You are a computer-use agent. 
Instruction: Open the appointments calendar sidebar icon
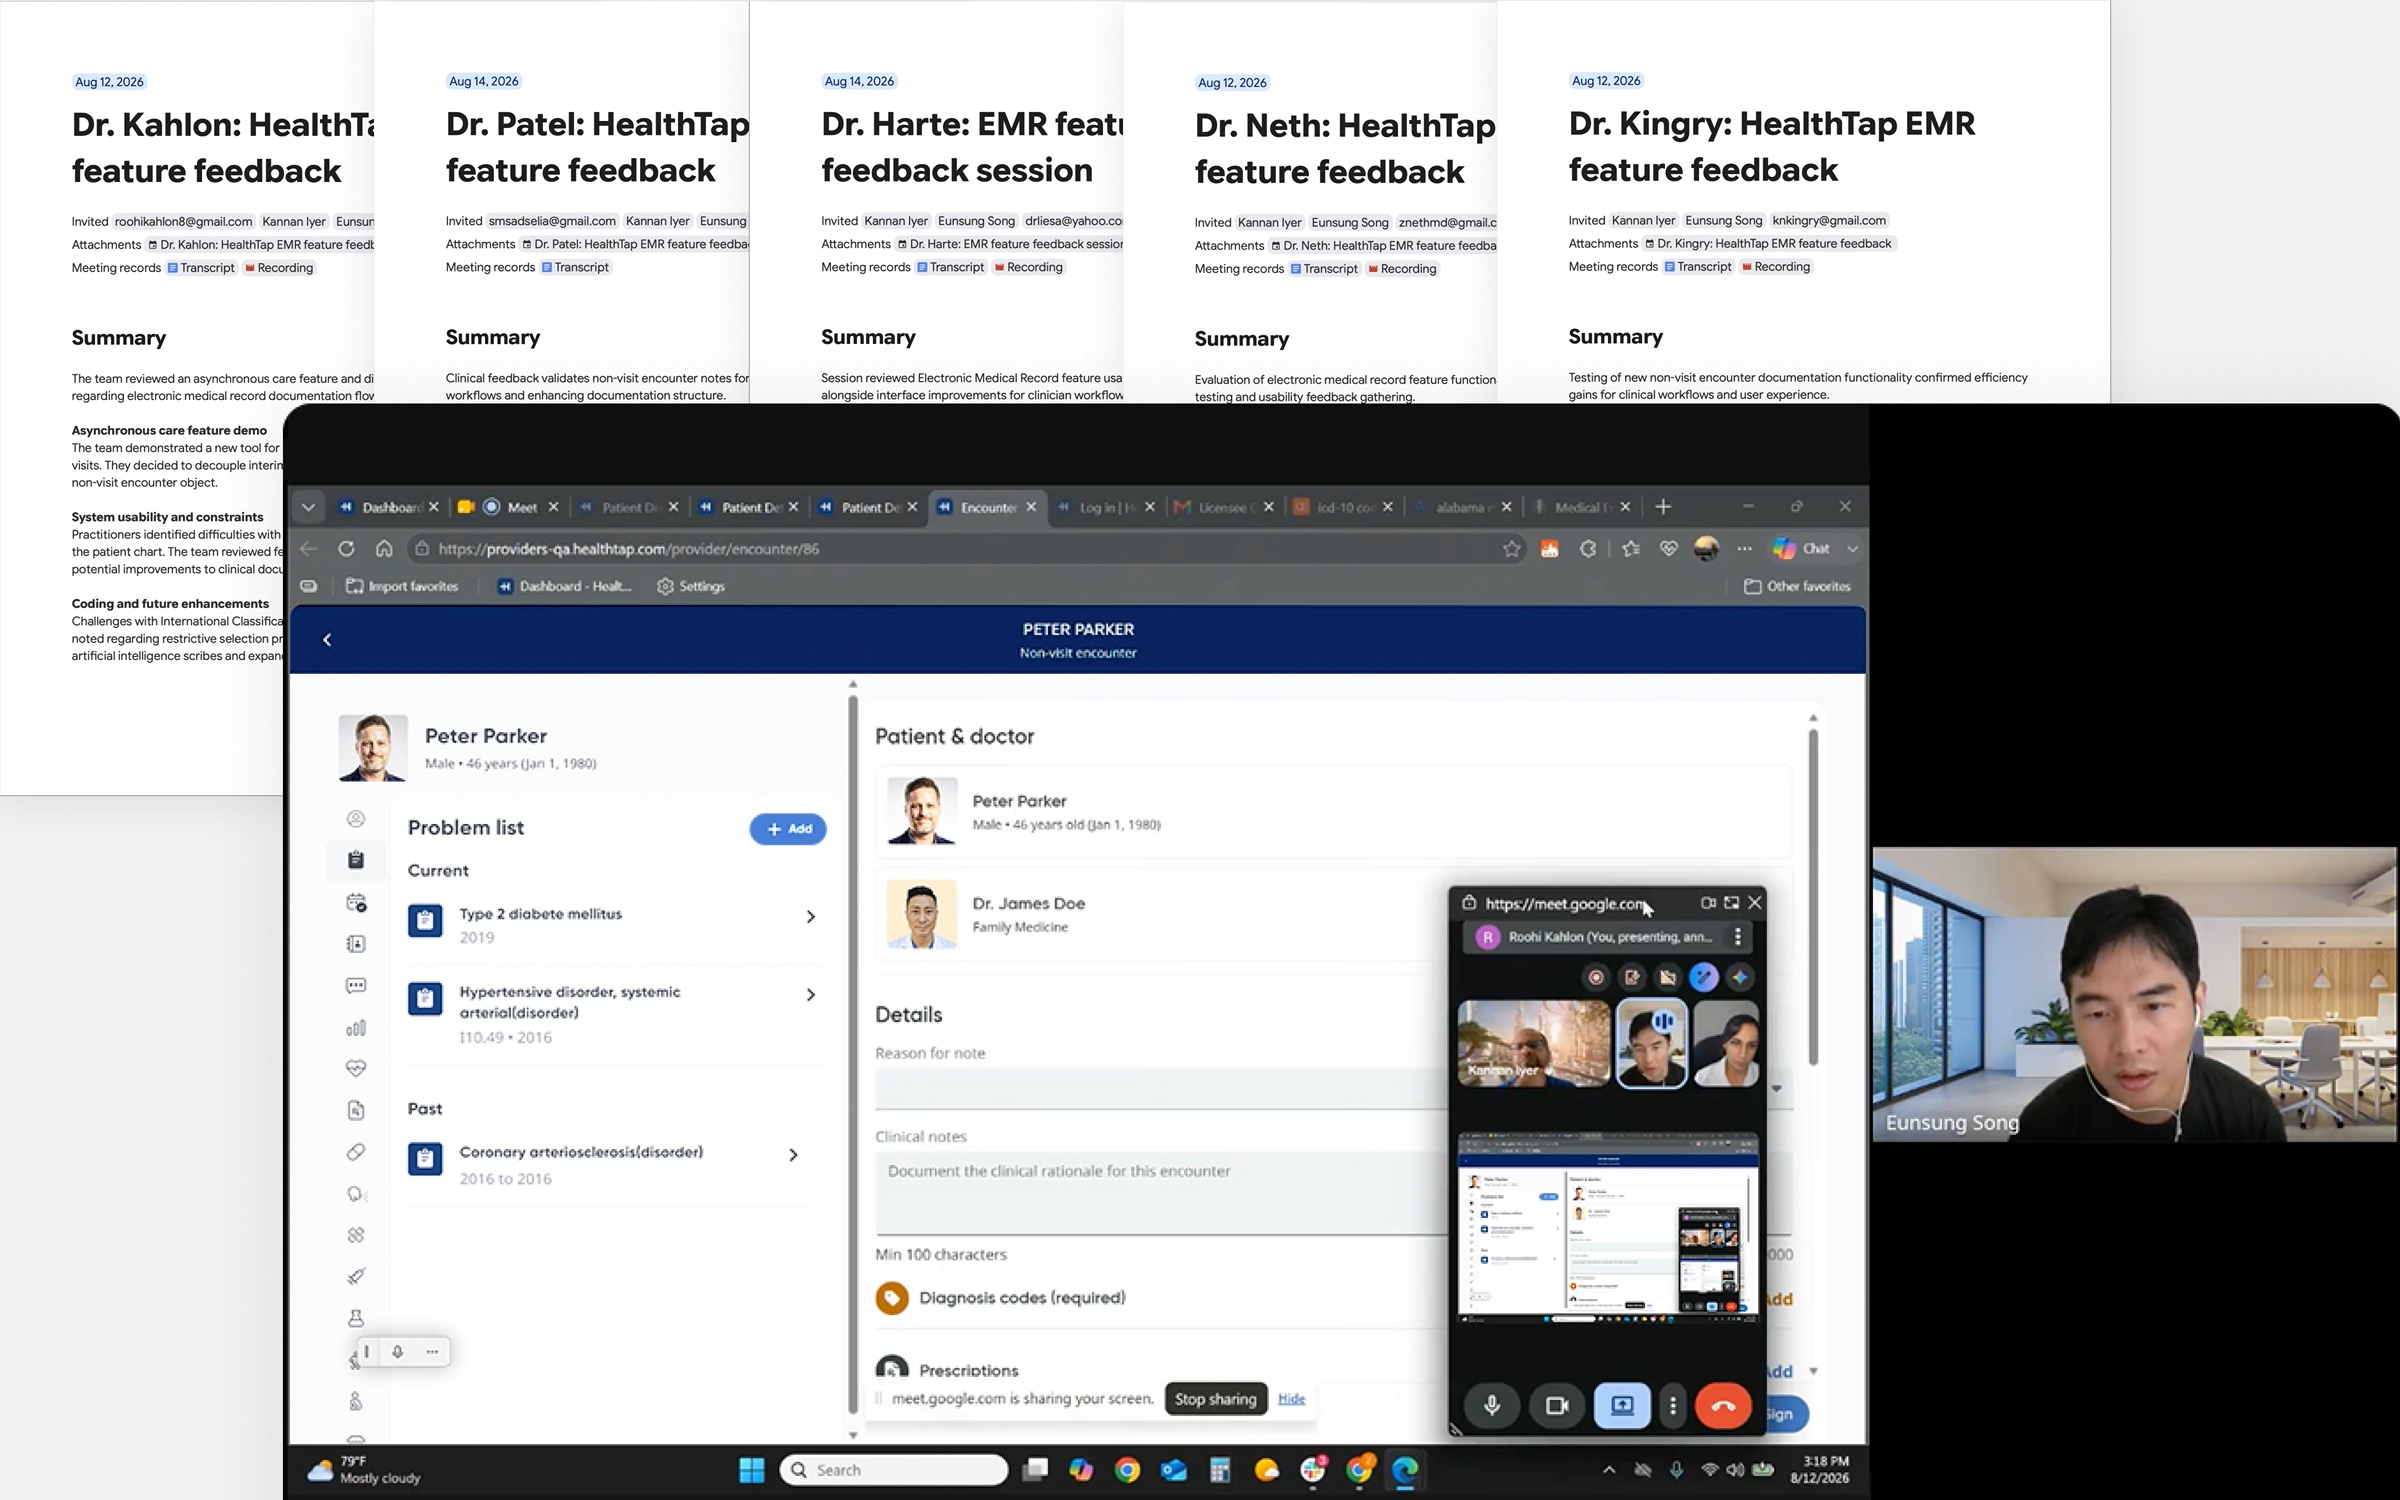click(356, 902)
